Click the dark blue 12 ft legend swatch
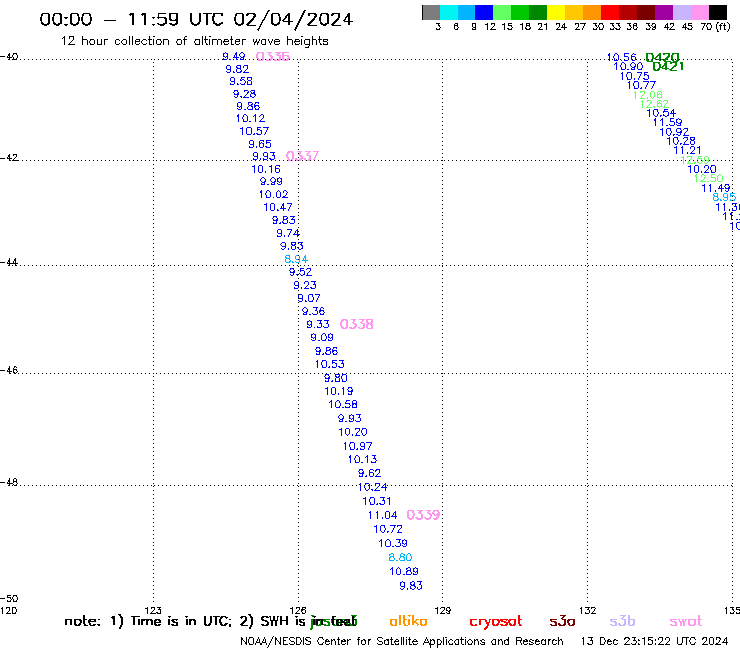Viewport: 740px width, 650px height. 484,12
